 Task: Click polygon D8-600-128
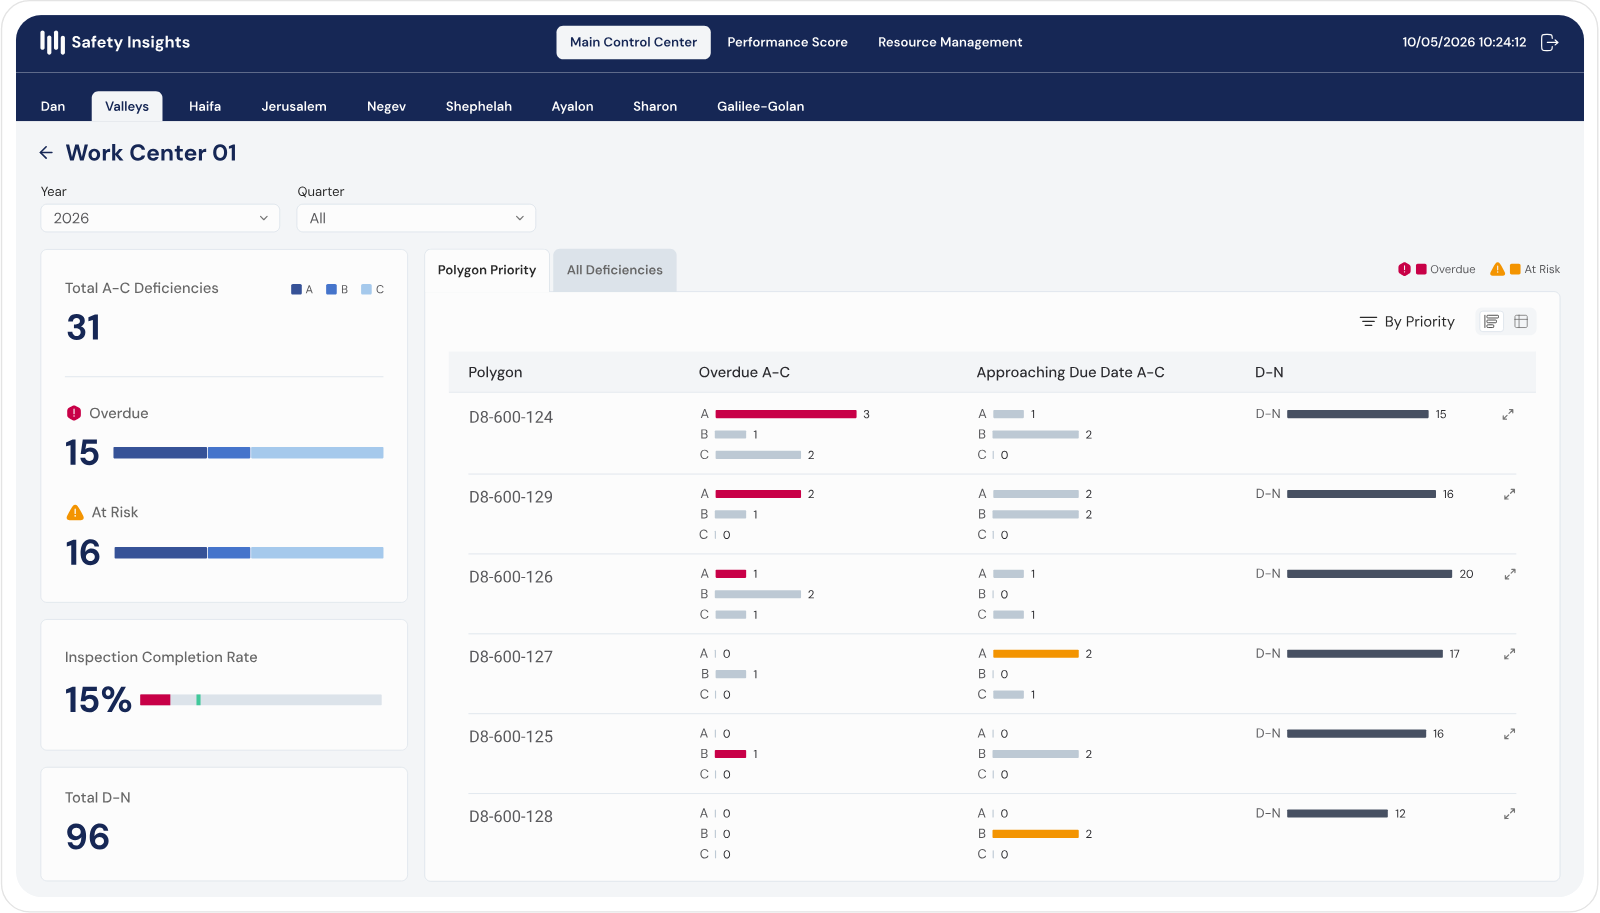[x=511, y=817]
